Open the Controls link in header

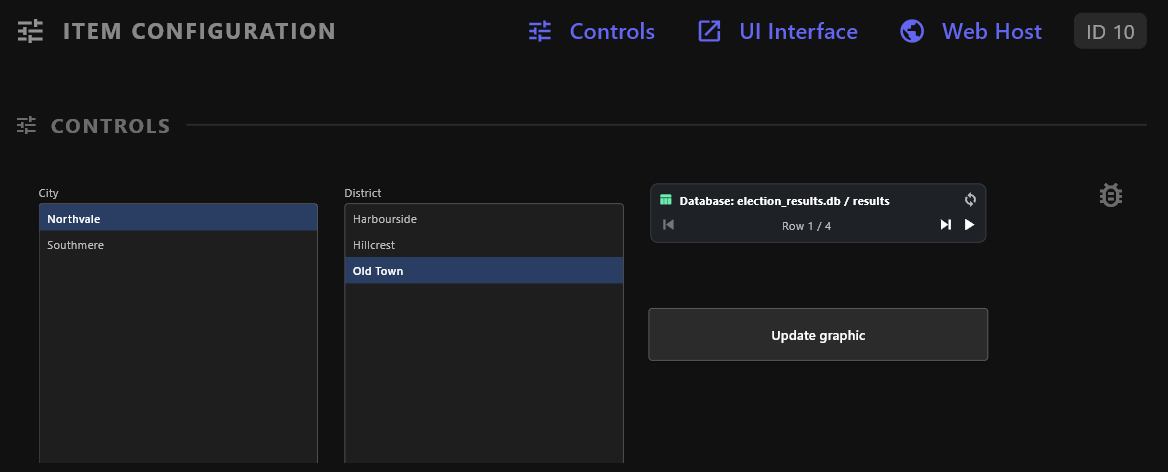pyautogui.click(x=612, y=31)
